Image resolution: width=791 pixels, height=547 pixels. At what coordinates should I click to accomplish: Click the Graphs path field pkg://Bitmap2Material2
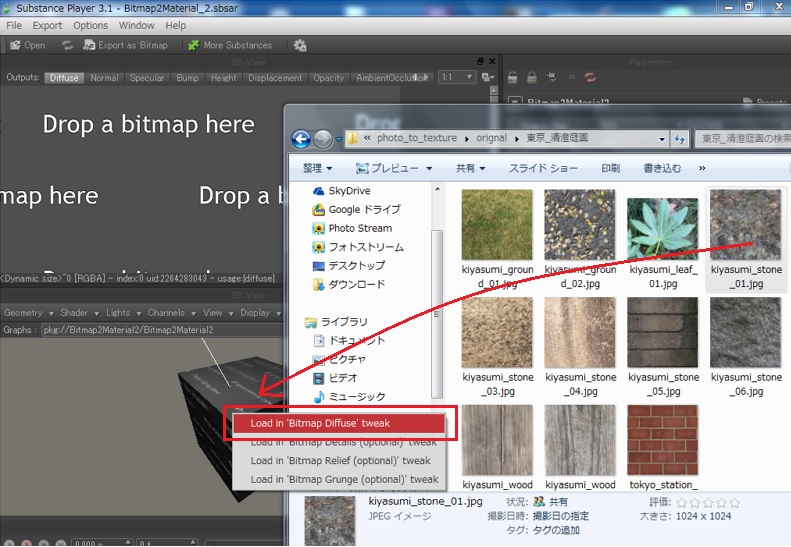161,330
